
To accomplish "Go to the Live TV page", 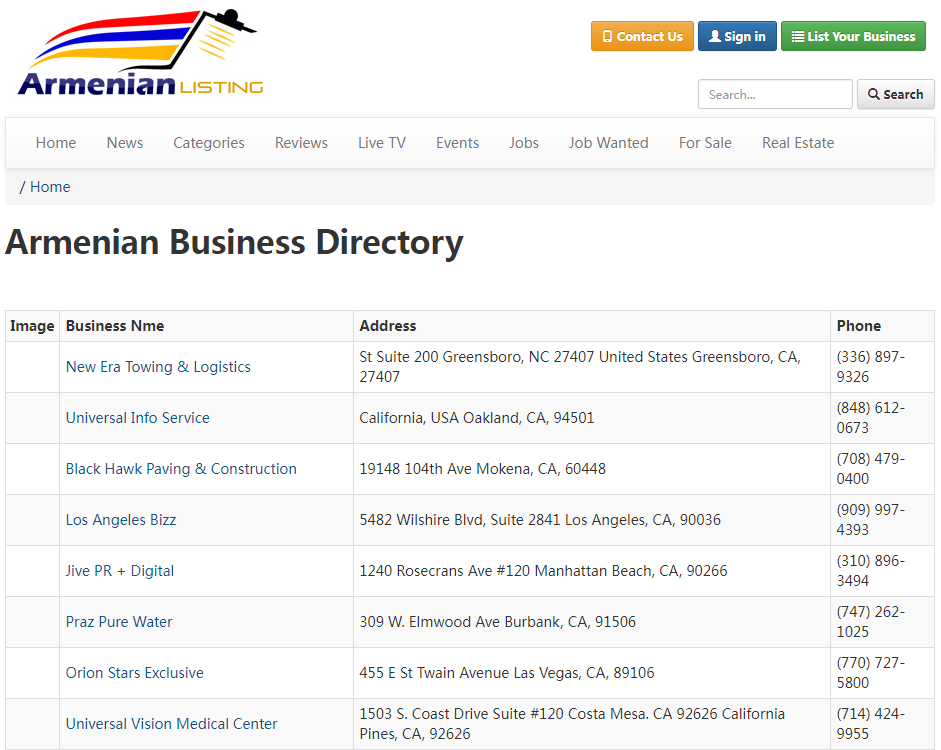I will point(382,143).
